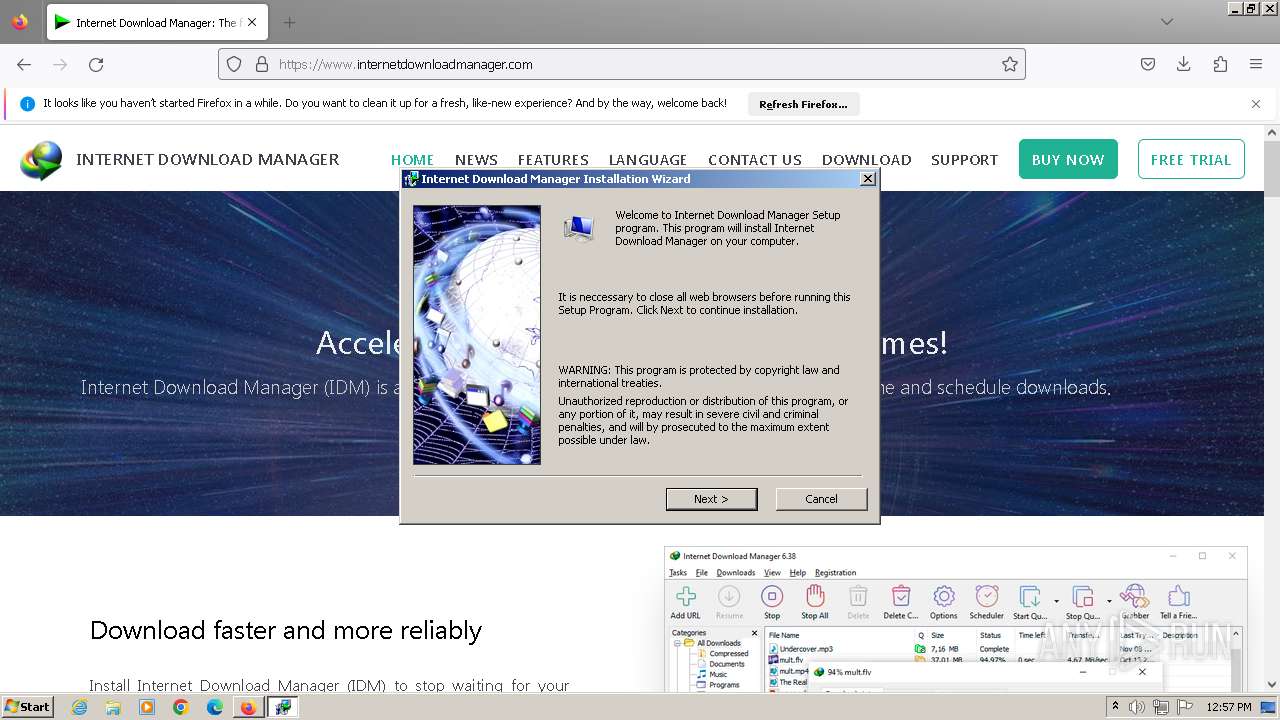Launch Google Chrome from taskbar
This screenshot has height=720, width=1280.
tap(181, 707)
